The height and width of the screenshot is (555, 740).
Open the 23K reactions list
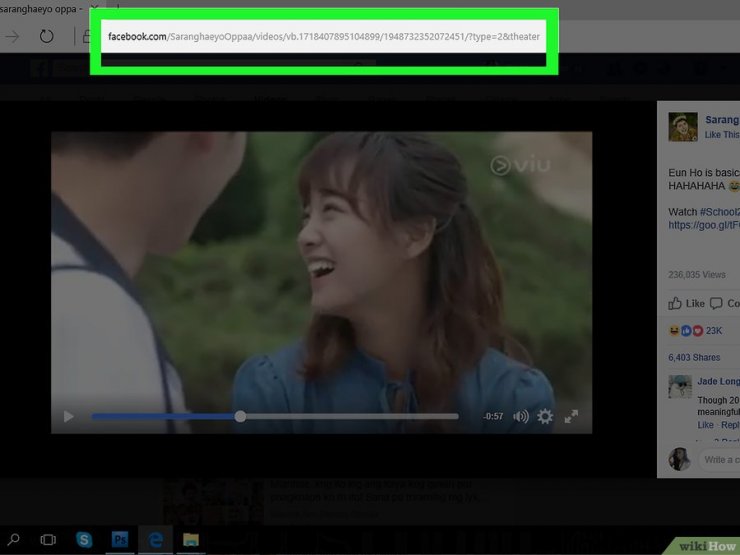pos(695,331)
